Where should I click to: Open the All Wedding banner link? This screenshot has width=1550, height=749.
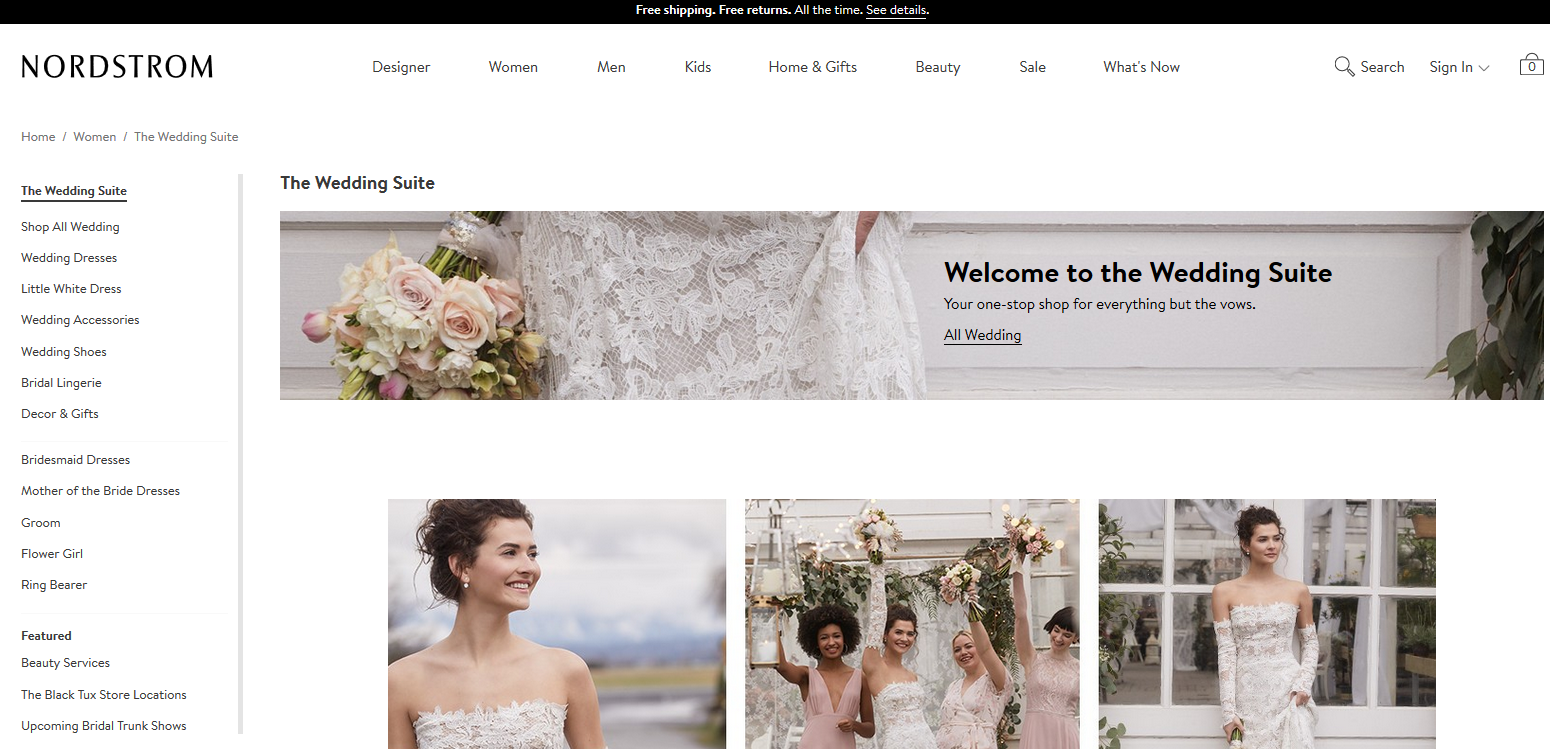[982, 335]
